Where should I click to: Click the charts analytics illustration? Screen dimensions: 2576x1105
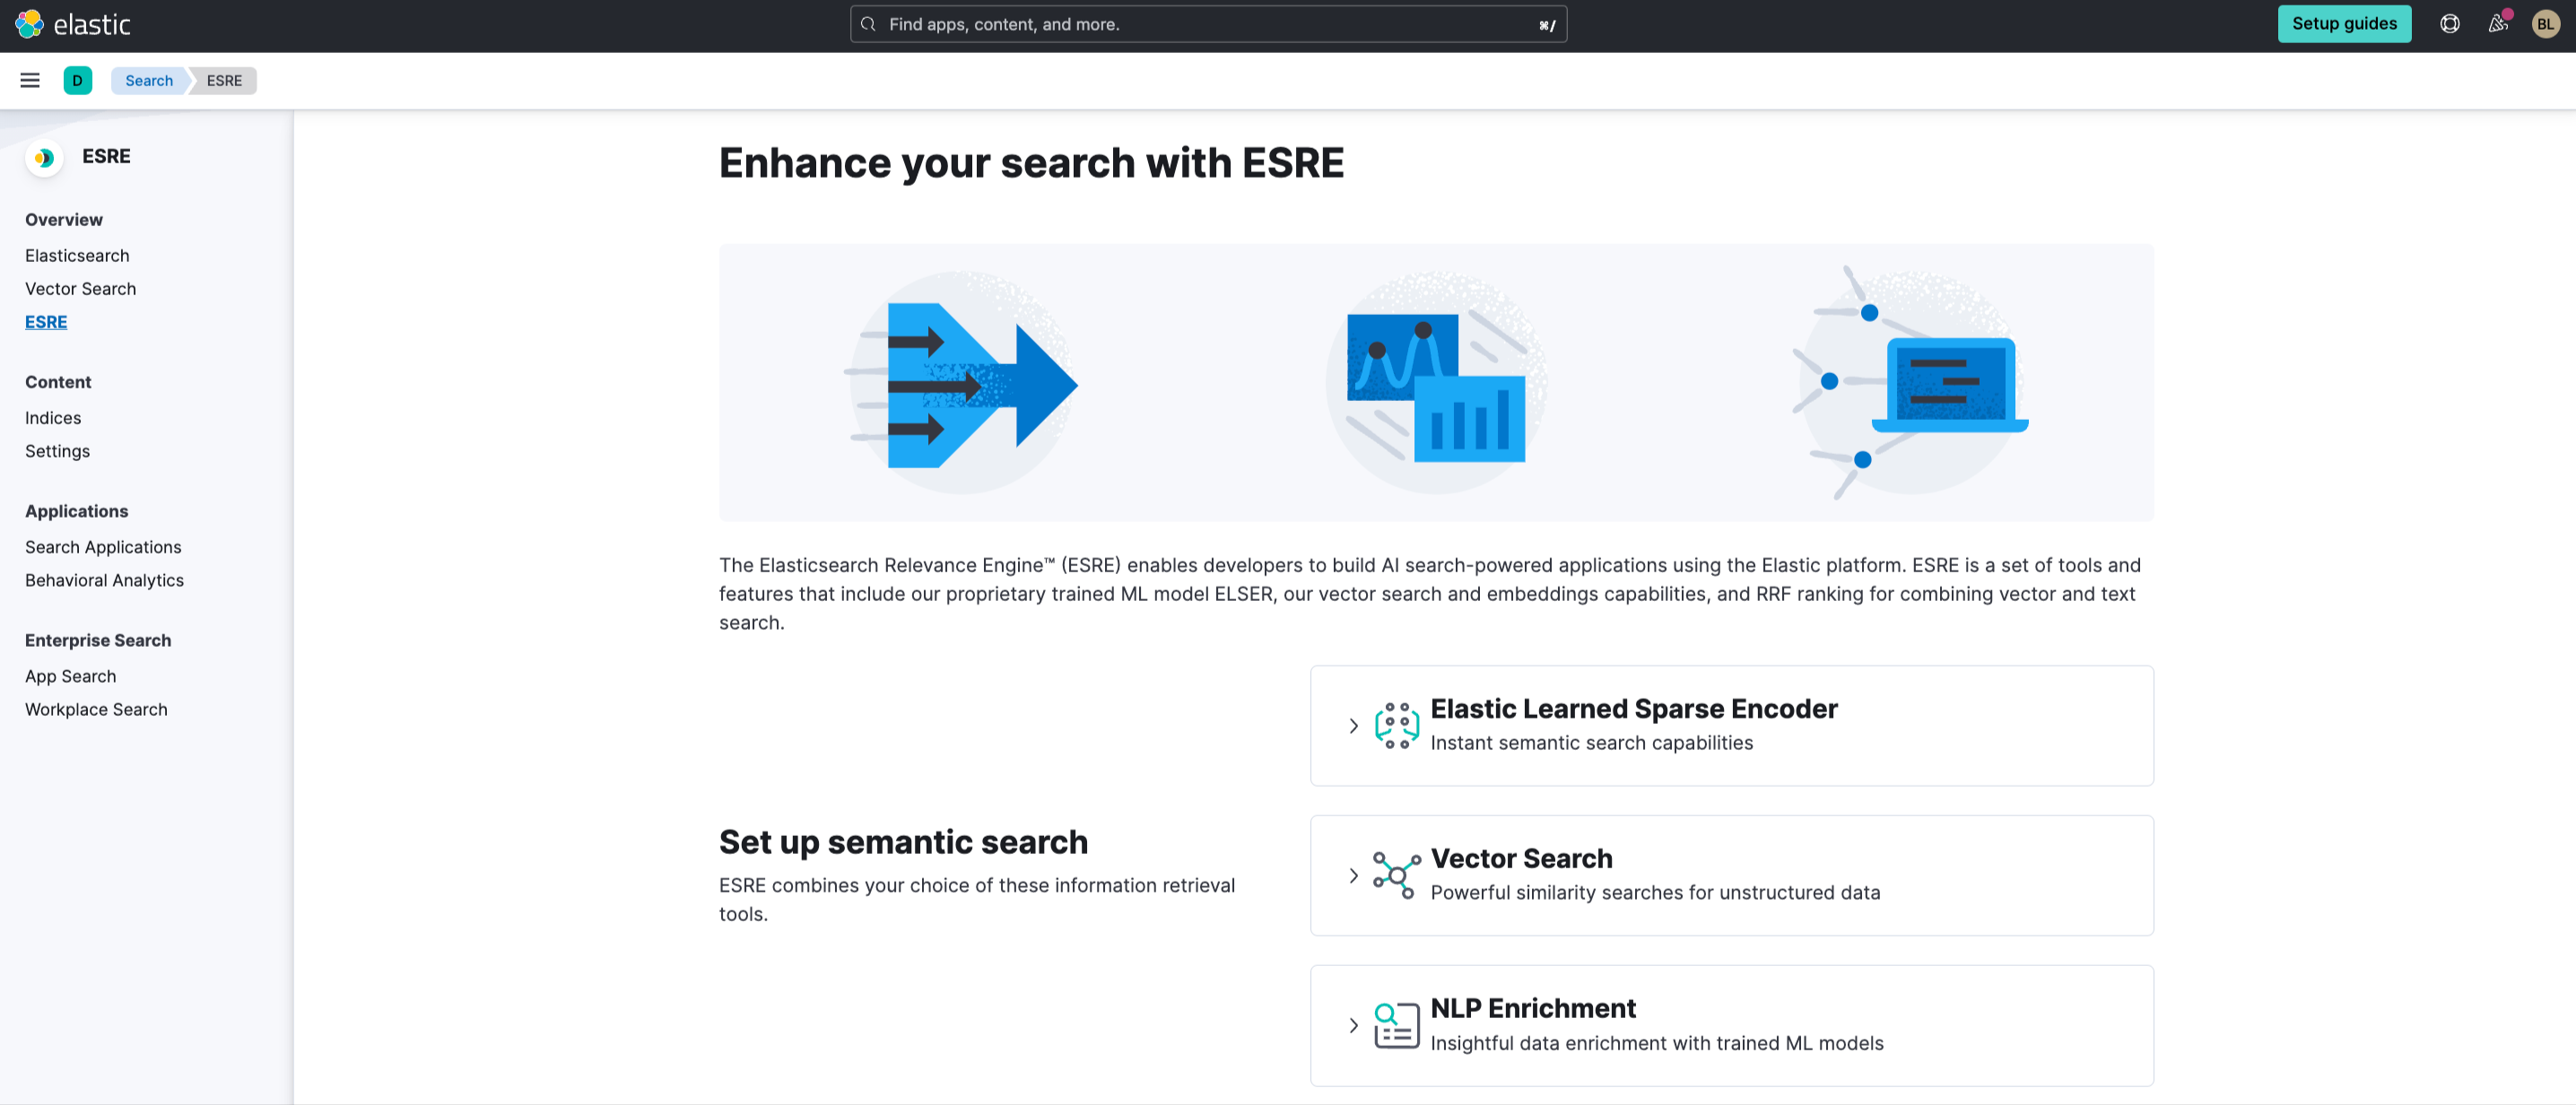[x=1436, y=383]
